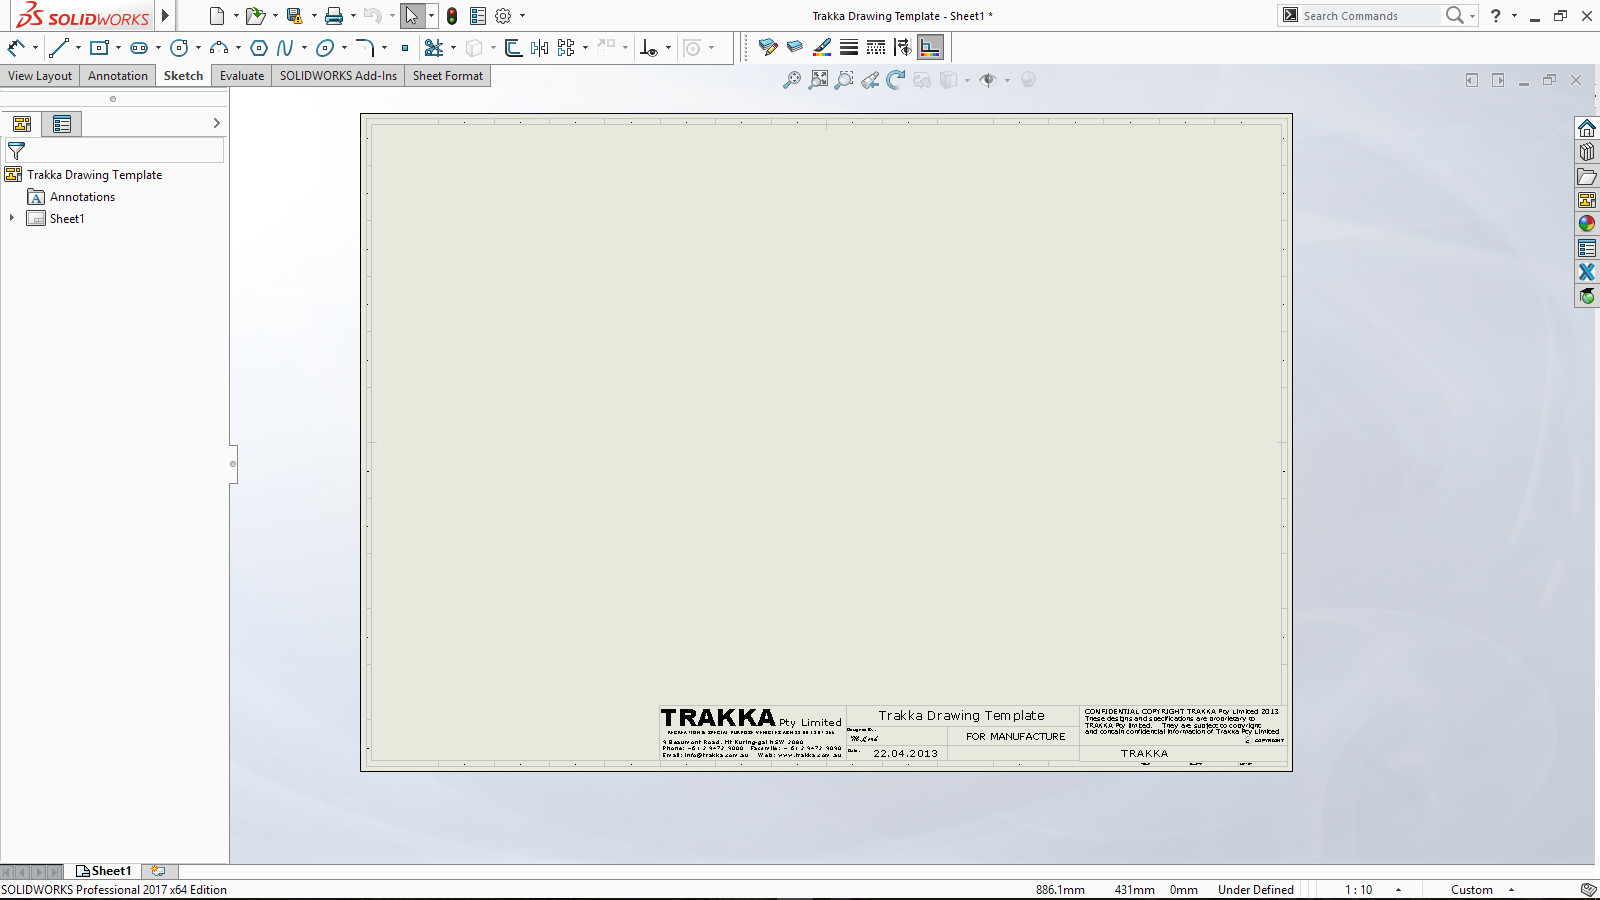This screenshot has width=1600, height=900.
Task: Select the Point sketch tool
Action: (405, 47)
